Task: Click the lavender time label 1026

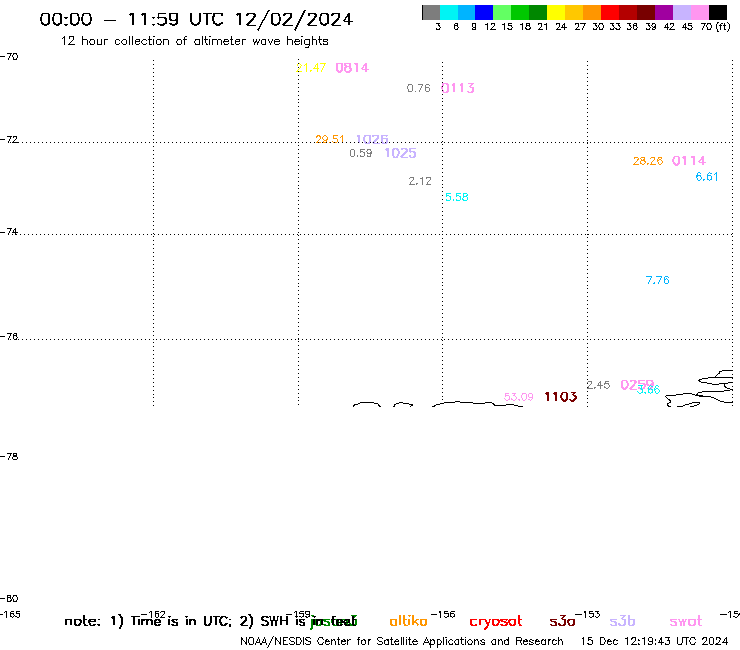Action: click(372, 139)
